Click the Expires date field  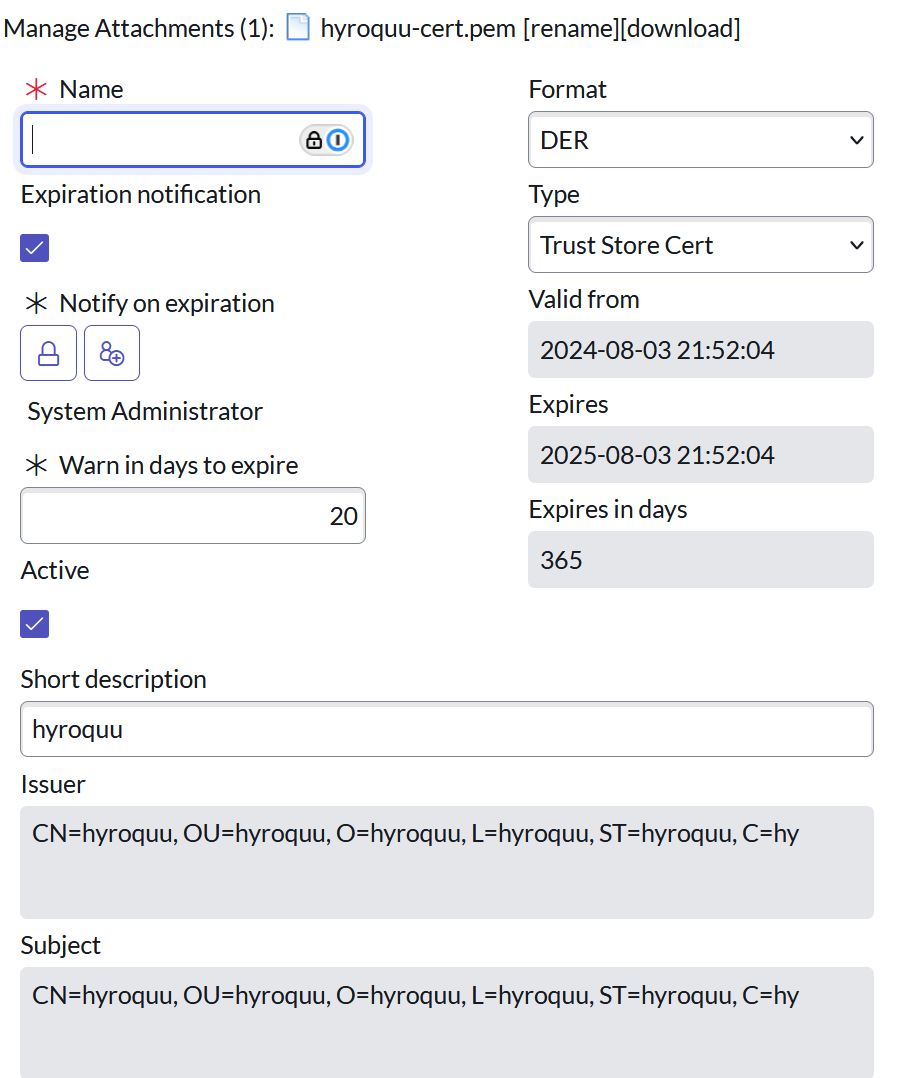[700, 454]
